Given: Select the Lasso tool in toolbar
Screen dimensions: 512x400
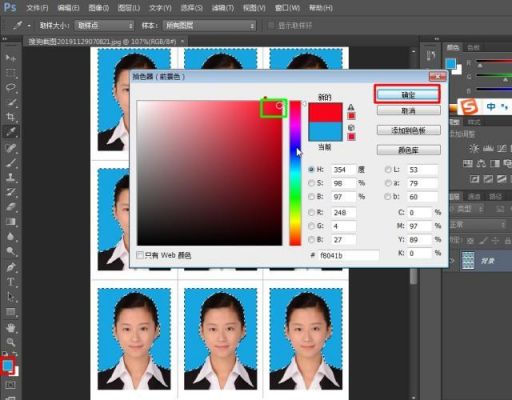Looking at the screenshot, I should pos(11,87).
